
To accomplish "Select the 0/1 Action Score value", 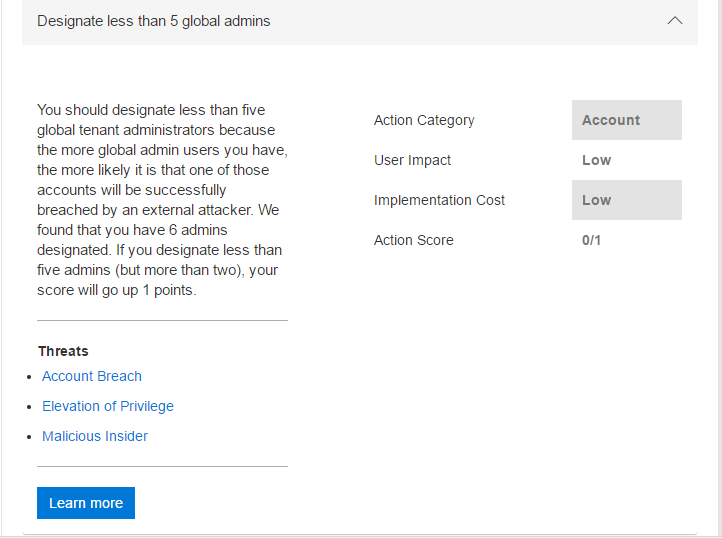I will pos(592,240).
